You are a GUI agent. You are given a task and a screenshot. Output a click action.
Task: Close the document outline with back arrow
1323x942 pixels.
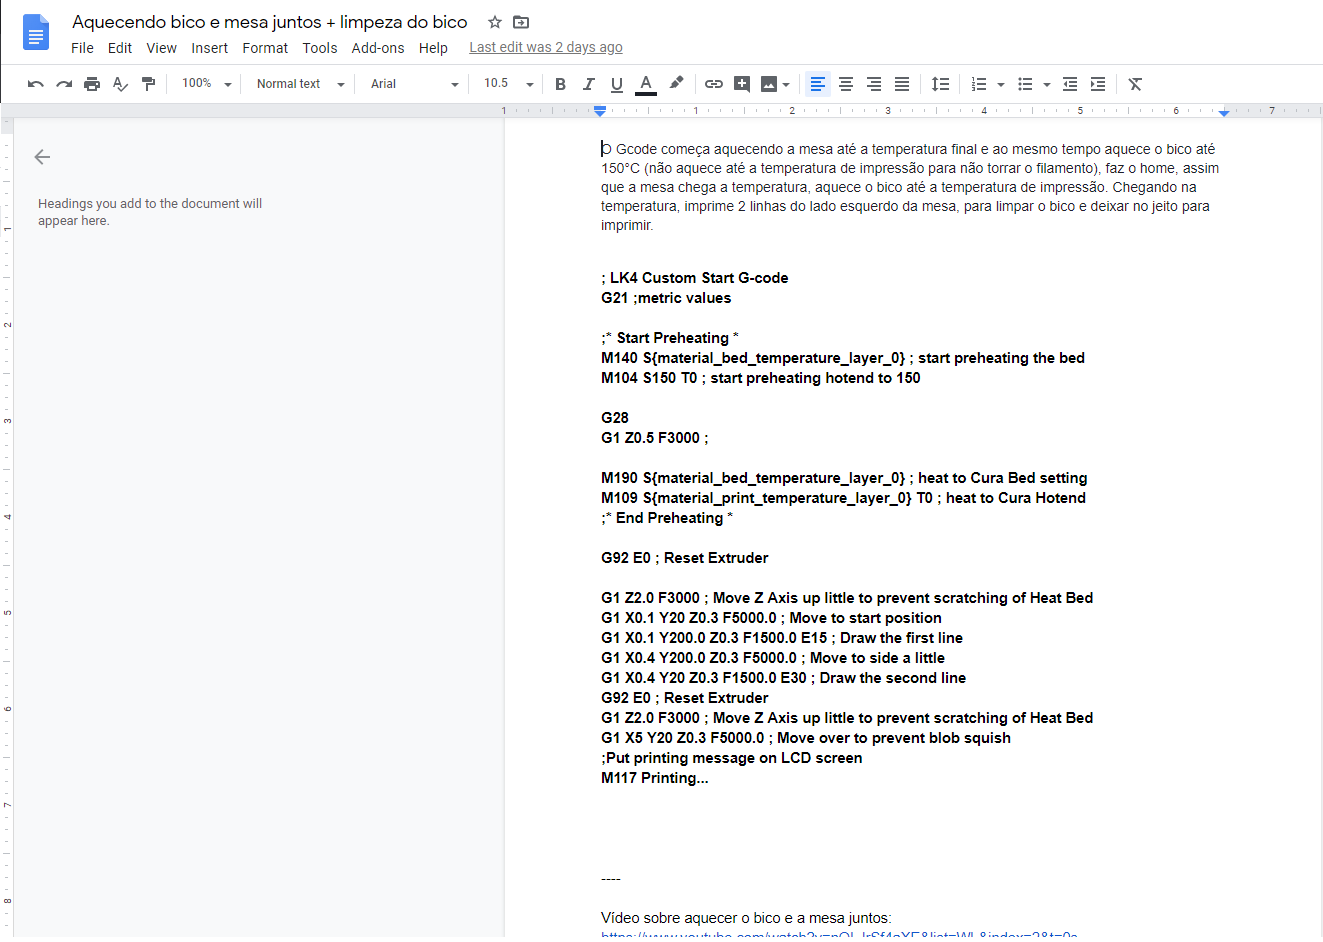coord(42,157)
